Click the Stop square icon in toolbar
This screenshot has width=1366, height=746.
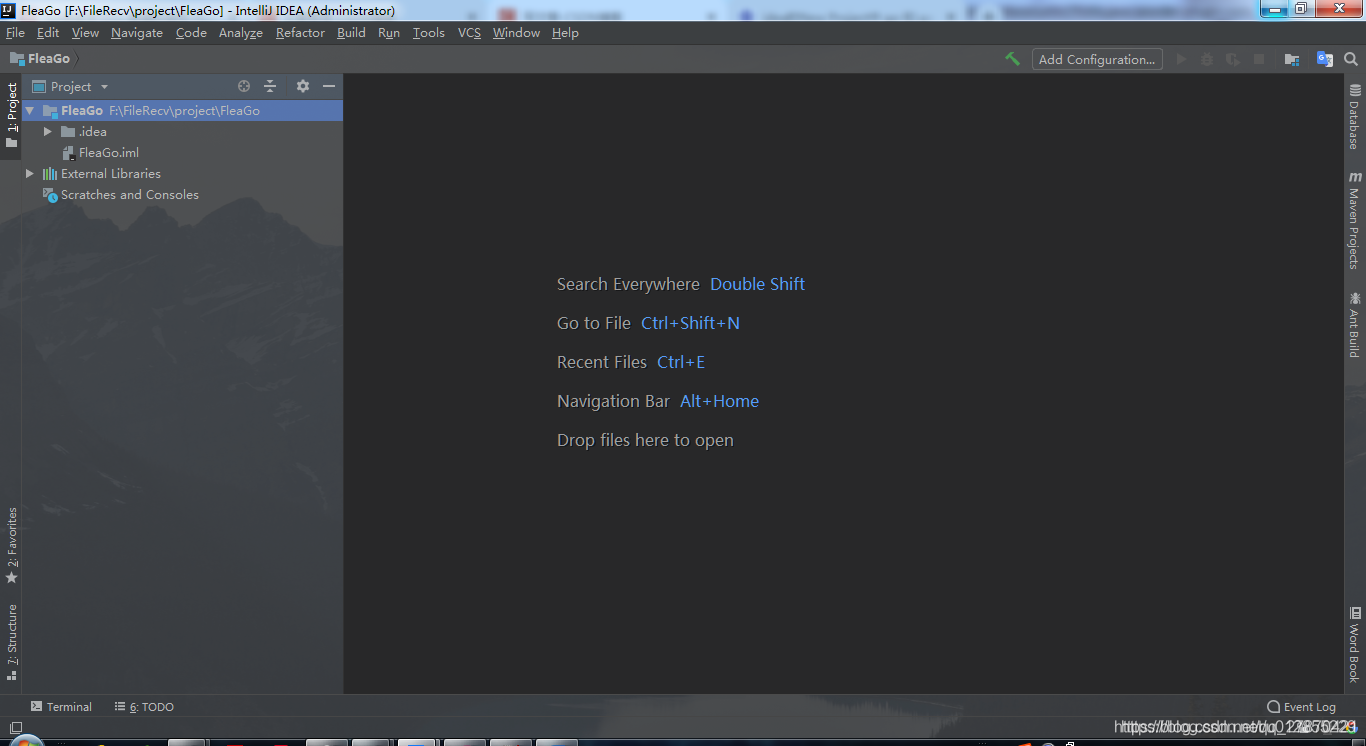[x=1259, y=59]
